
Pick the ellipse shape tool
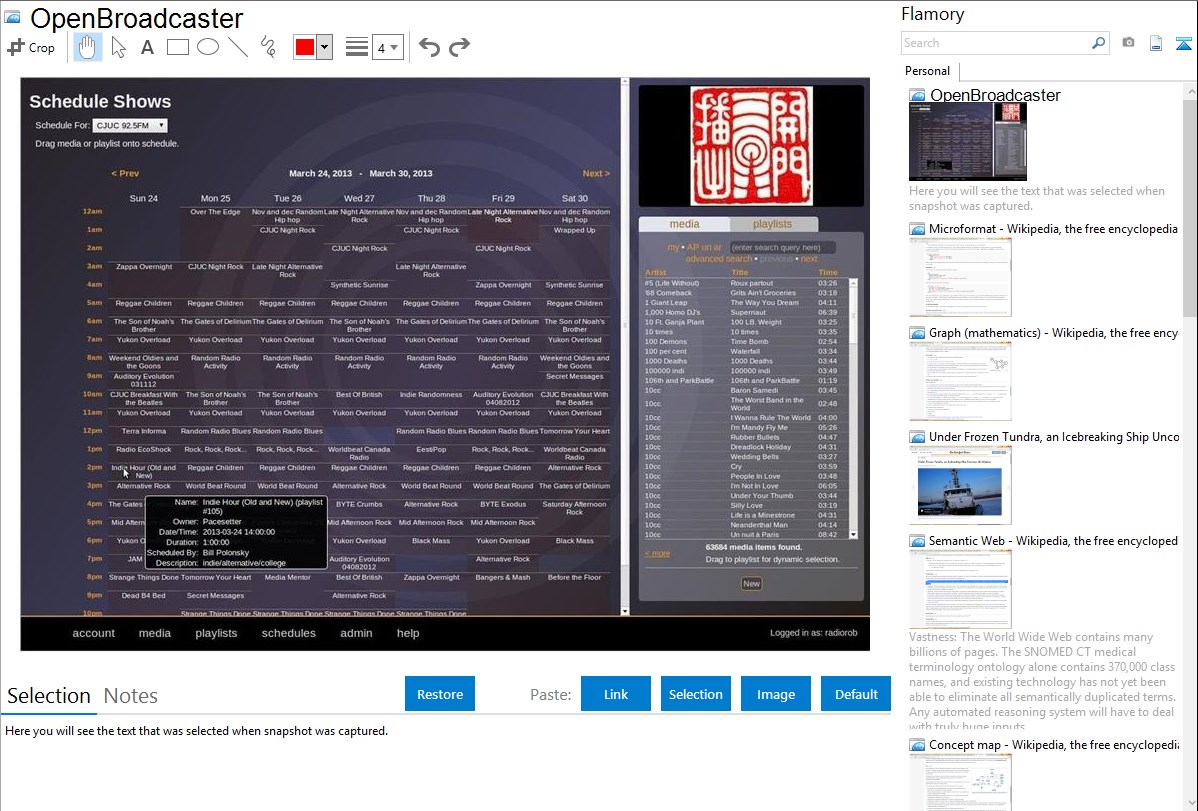click(208, 47)
